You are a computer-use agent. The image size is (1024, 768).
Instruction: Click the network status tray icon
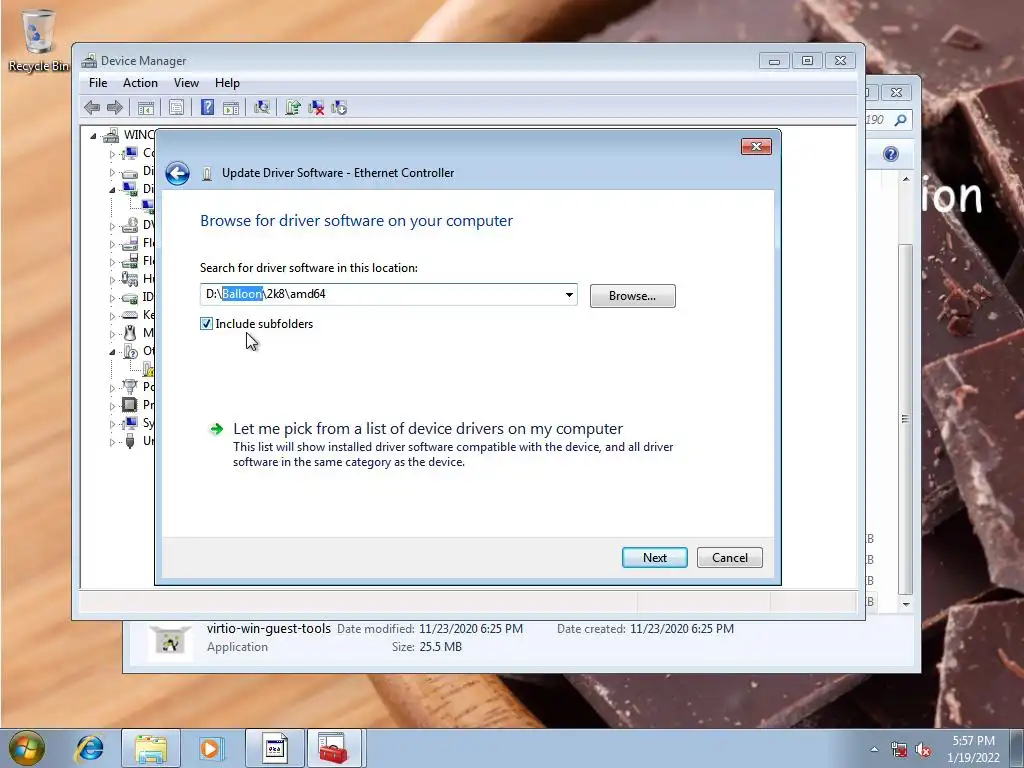899,749
